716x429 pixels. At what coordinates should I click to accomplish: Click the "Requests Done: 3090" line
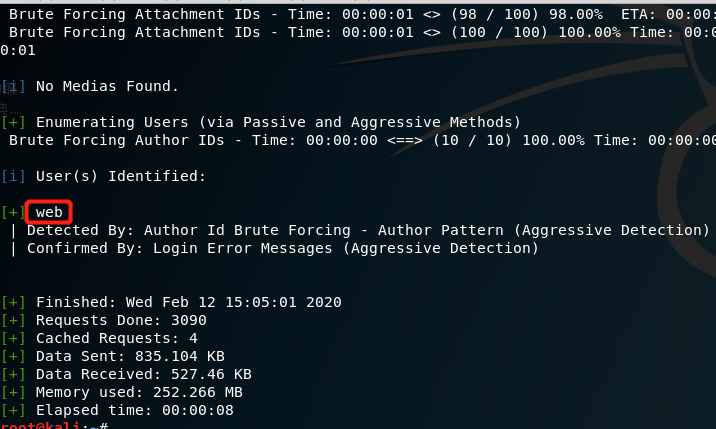point(120,320)
